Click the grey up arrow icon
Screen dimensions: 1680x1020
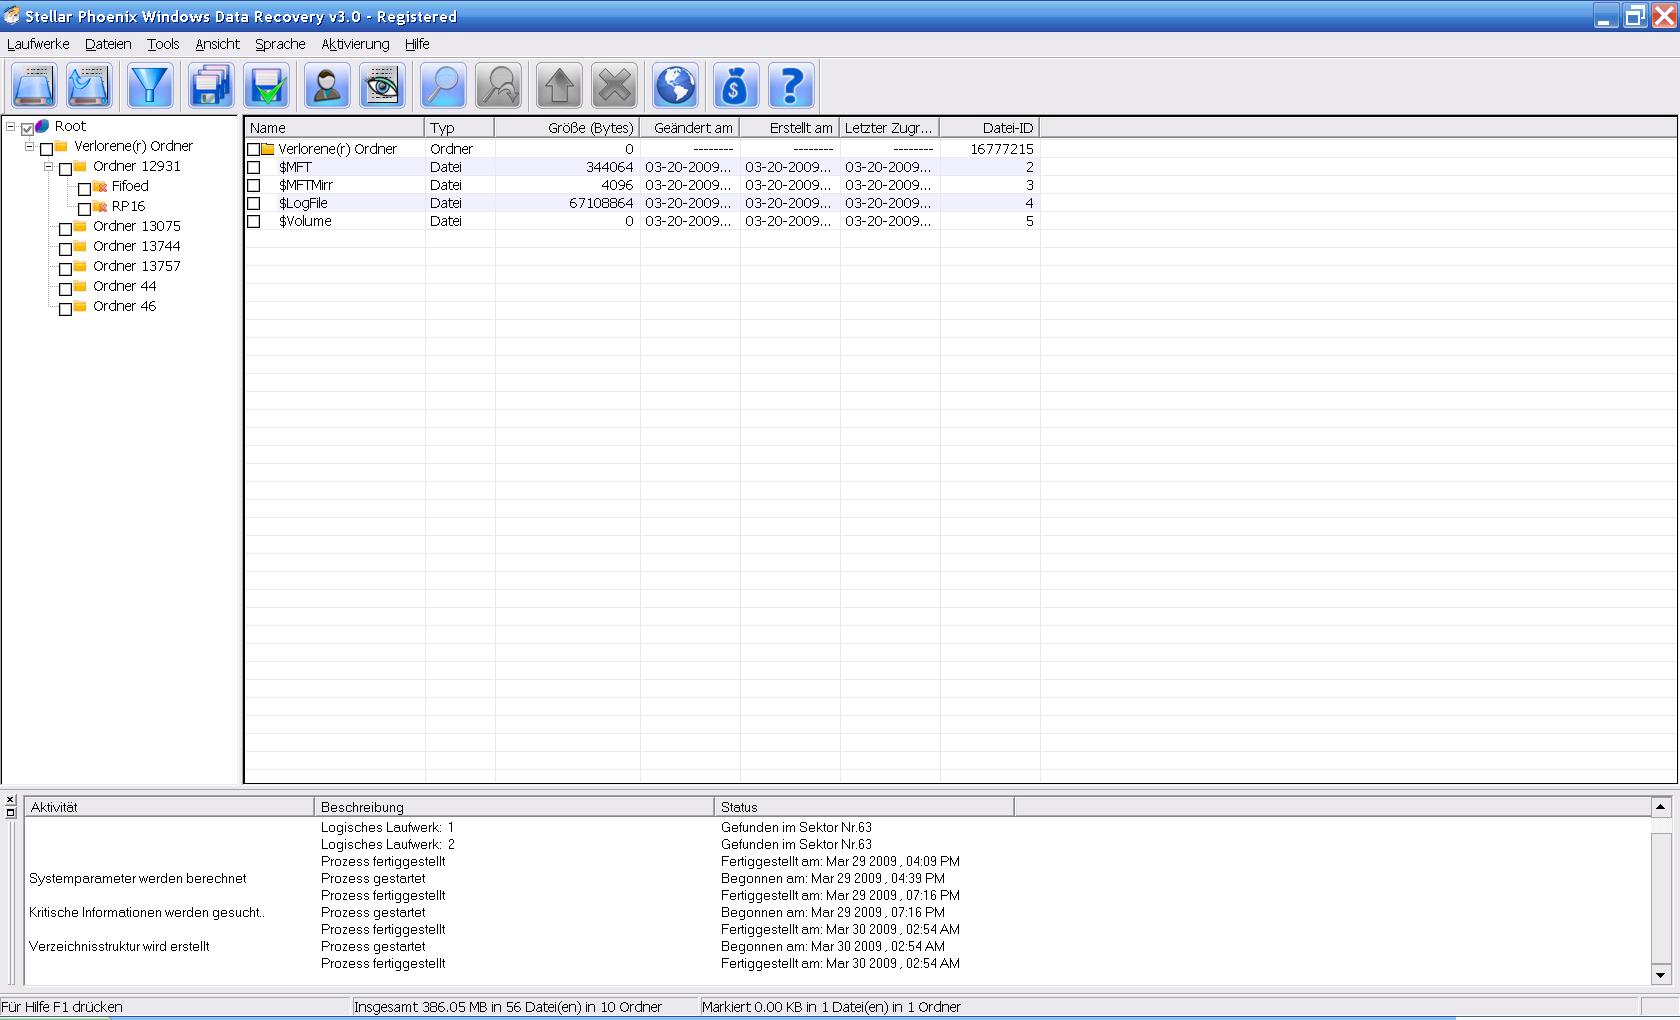(x=559, y=86)
